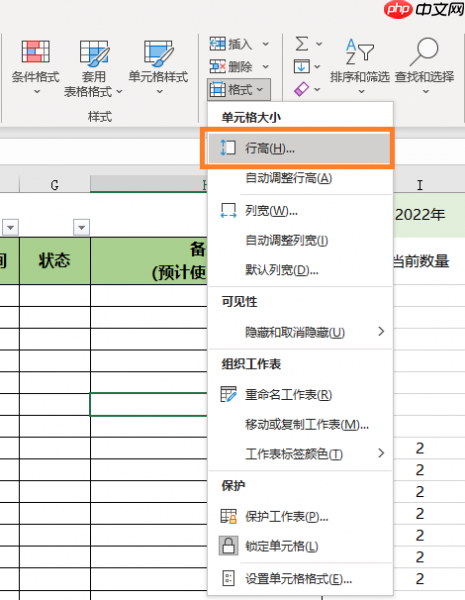Expand the 单元格样式 dropdown chevron

click(160, 91)
